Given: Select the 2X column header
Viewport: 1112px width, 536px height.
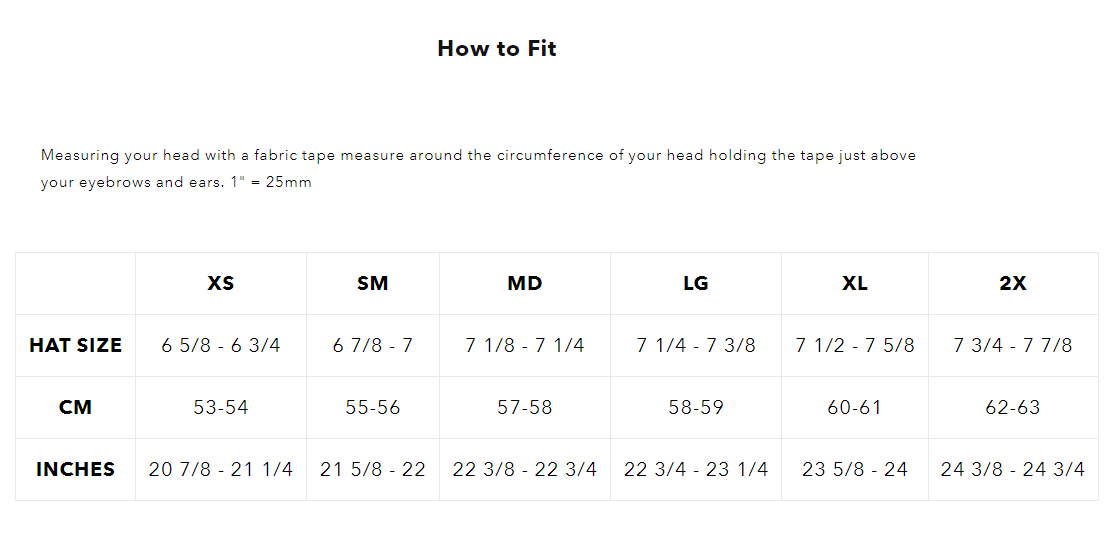Looking at the screenshot, I should pyautogui.click(x=1013, y=283).
